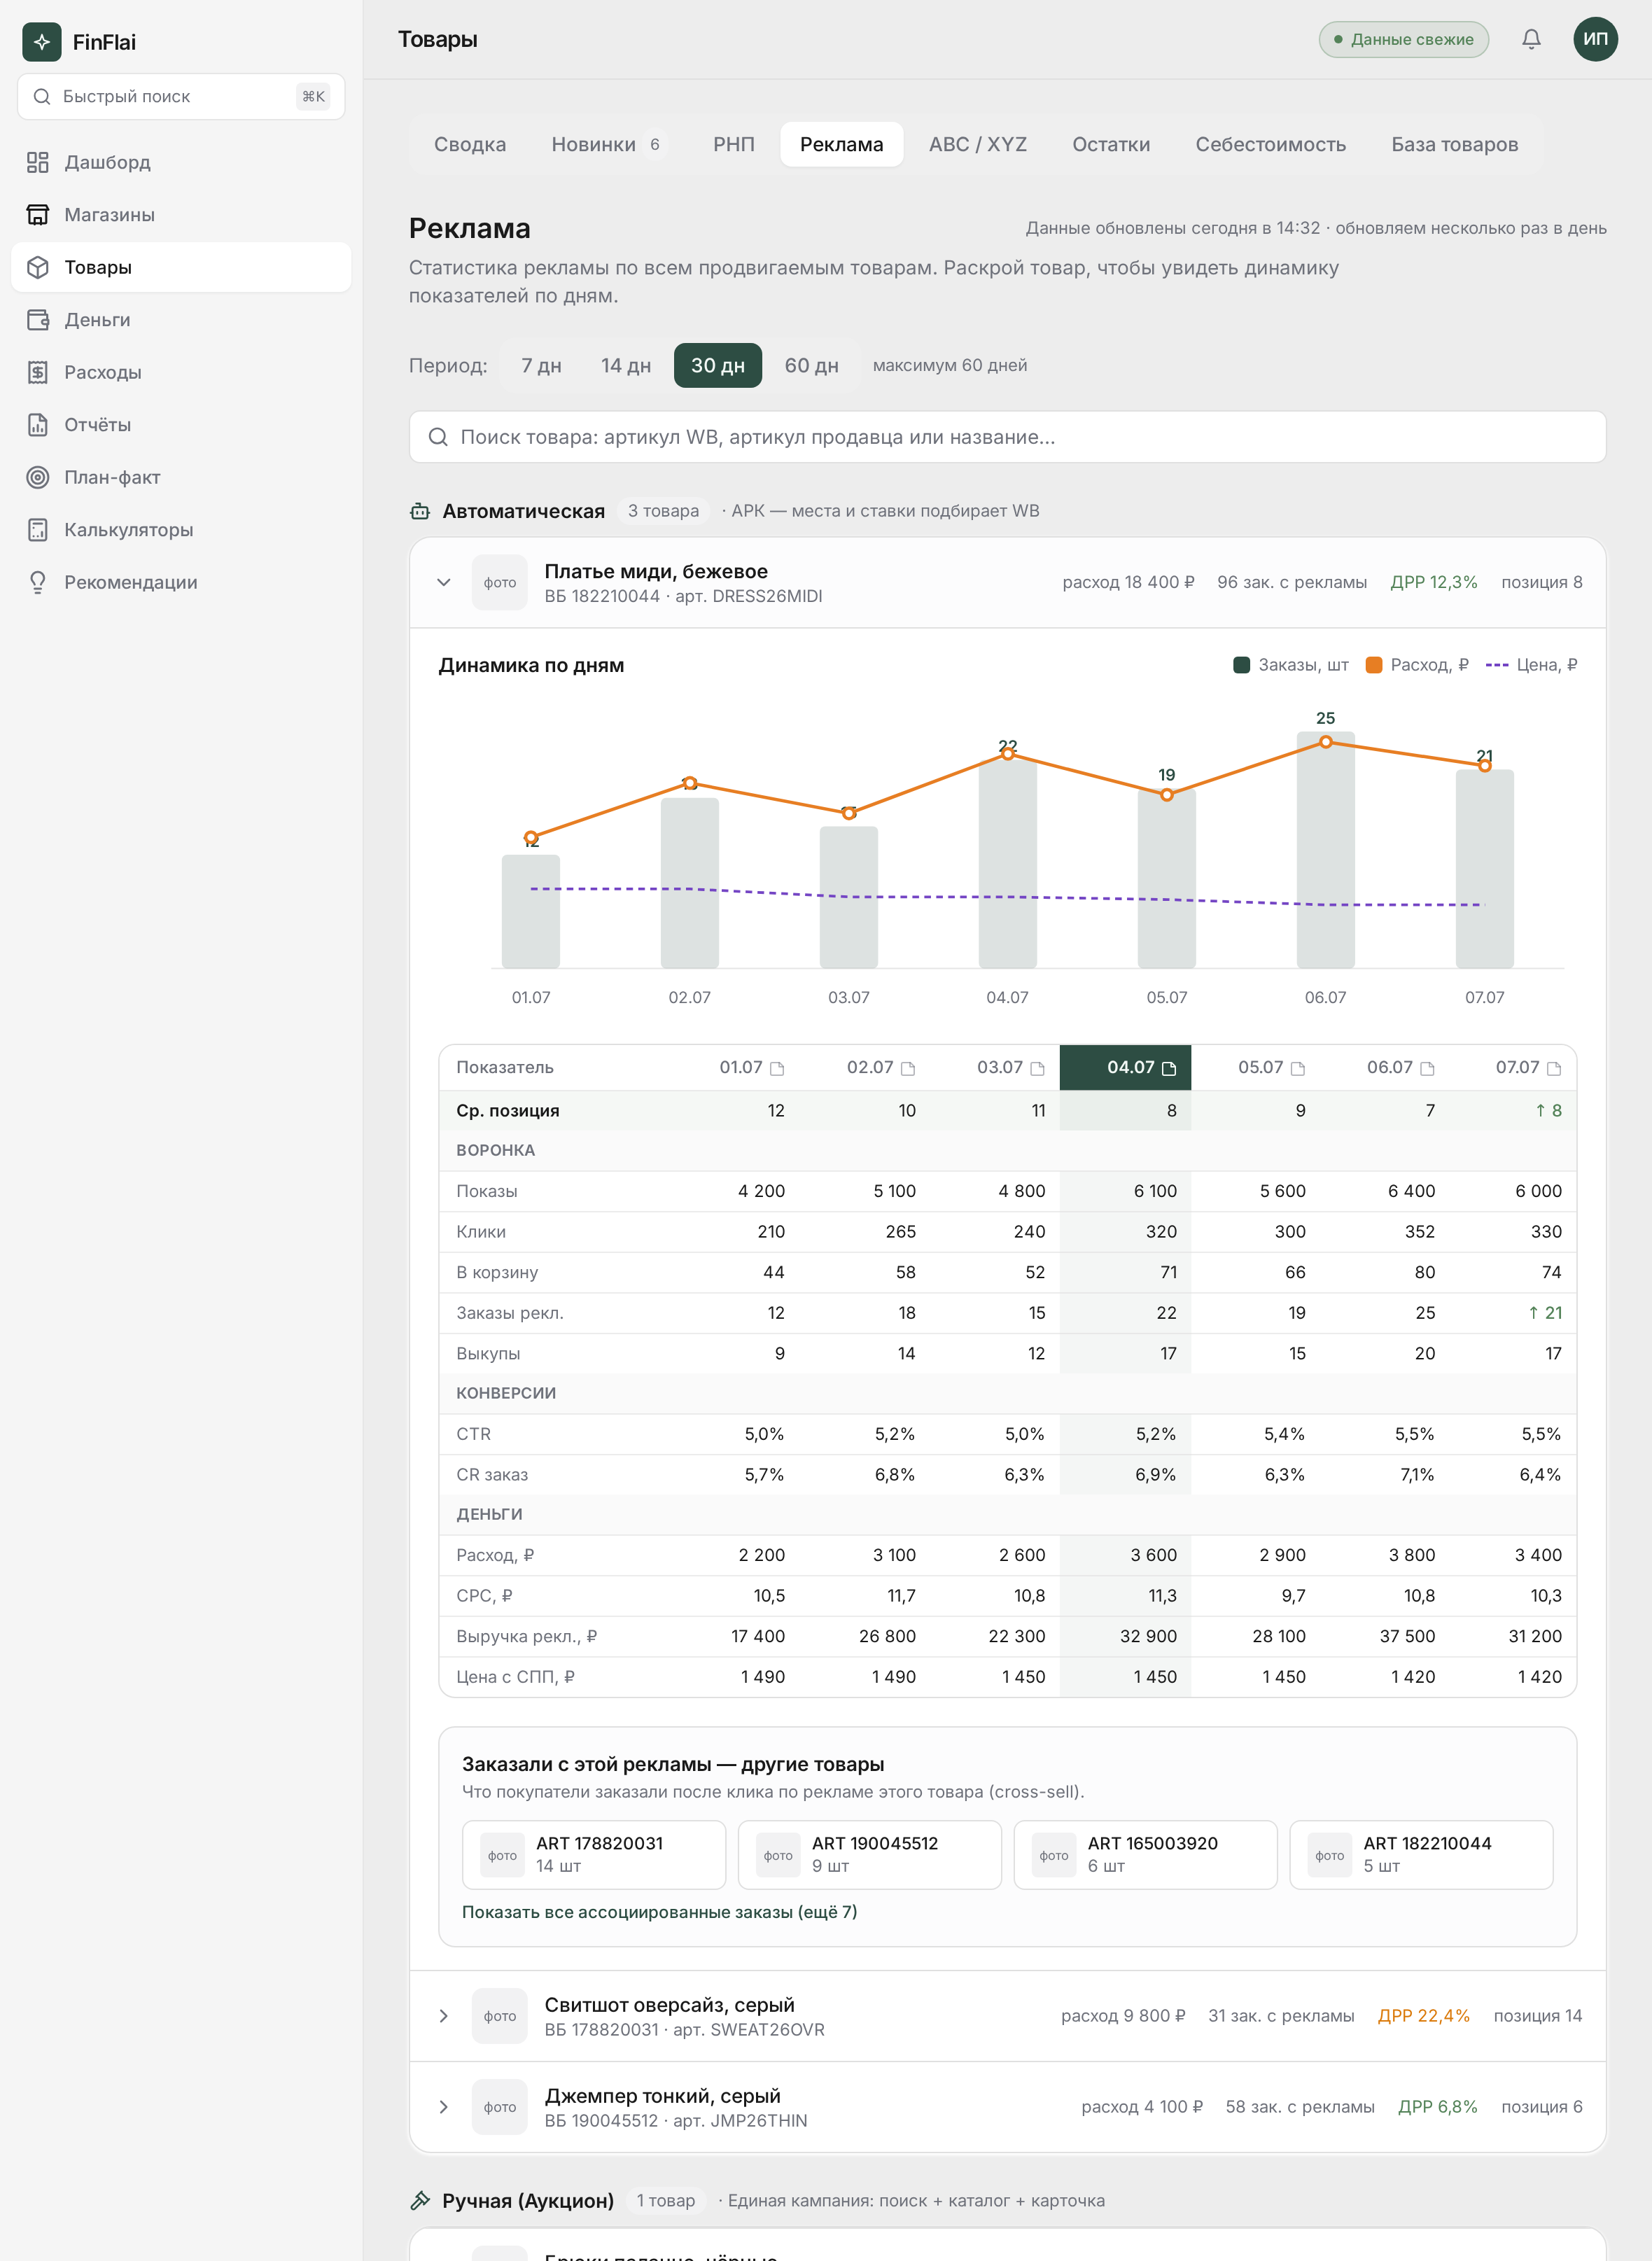Screen dimensions: 1652x2261
Task: Open Магазины storefront icon in sidebar
Action: (x=38, y=215)
